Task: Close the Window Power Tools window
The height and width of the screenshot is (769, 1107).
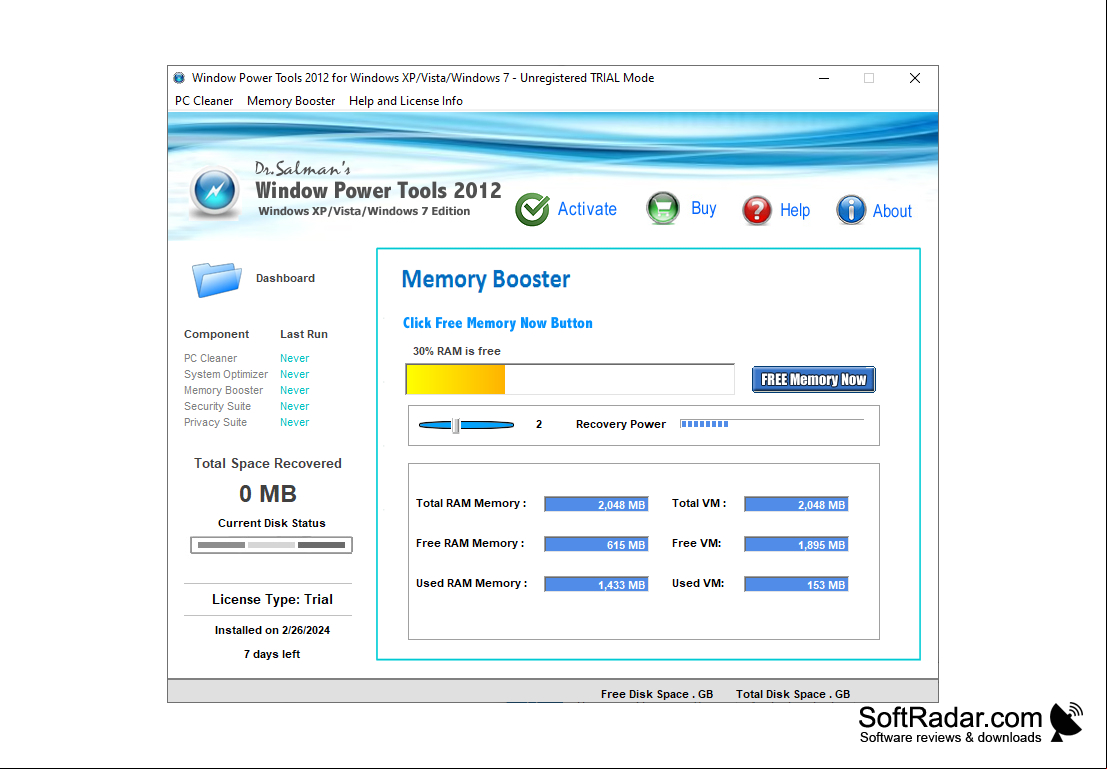Action: [915, 78]
